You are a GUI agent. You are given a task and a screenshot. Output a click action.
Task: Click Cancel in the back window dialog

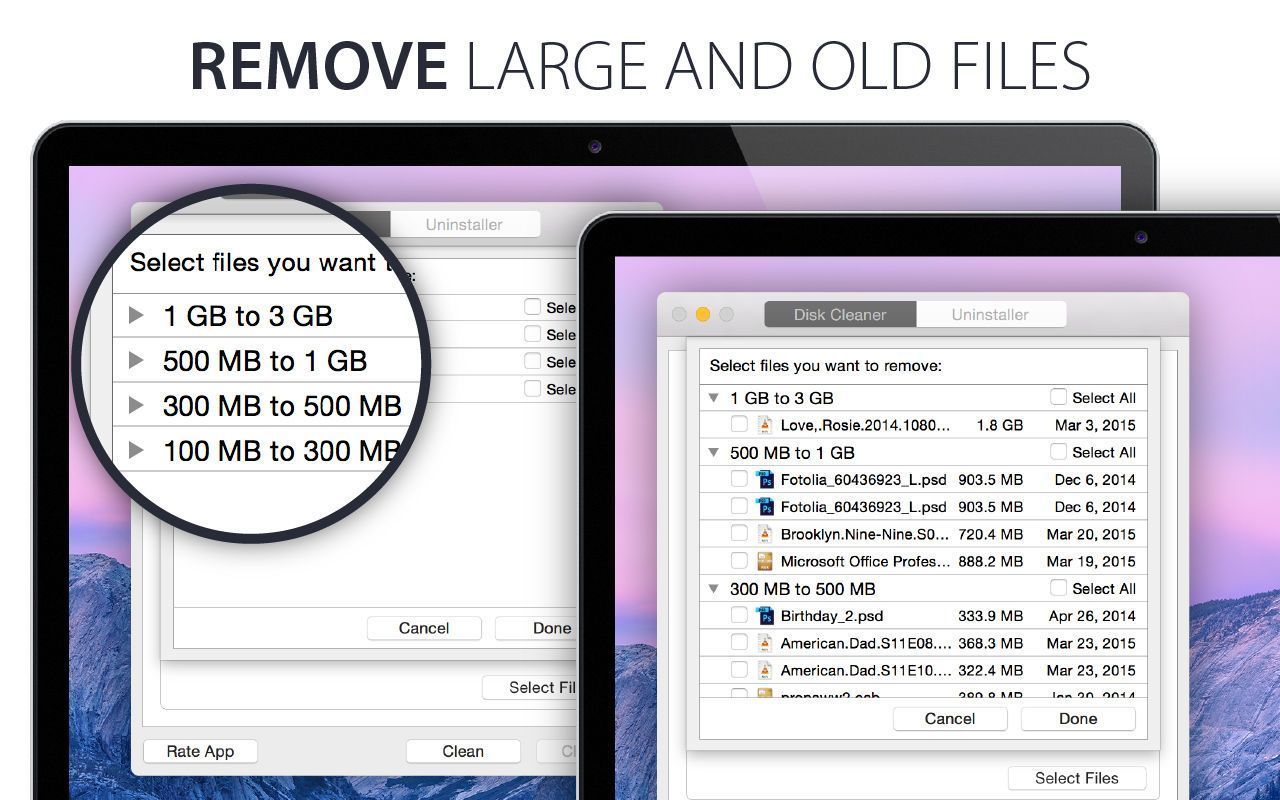point(424,628)
